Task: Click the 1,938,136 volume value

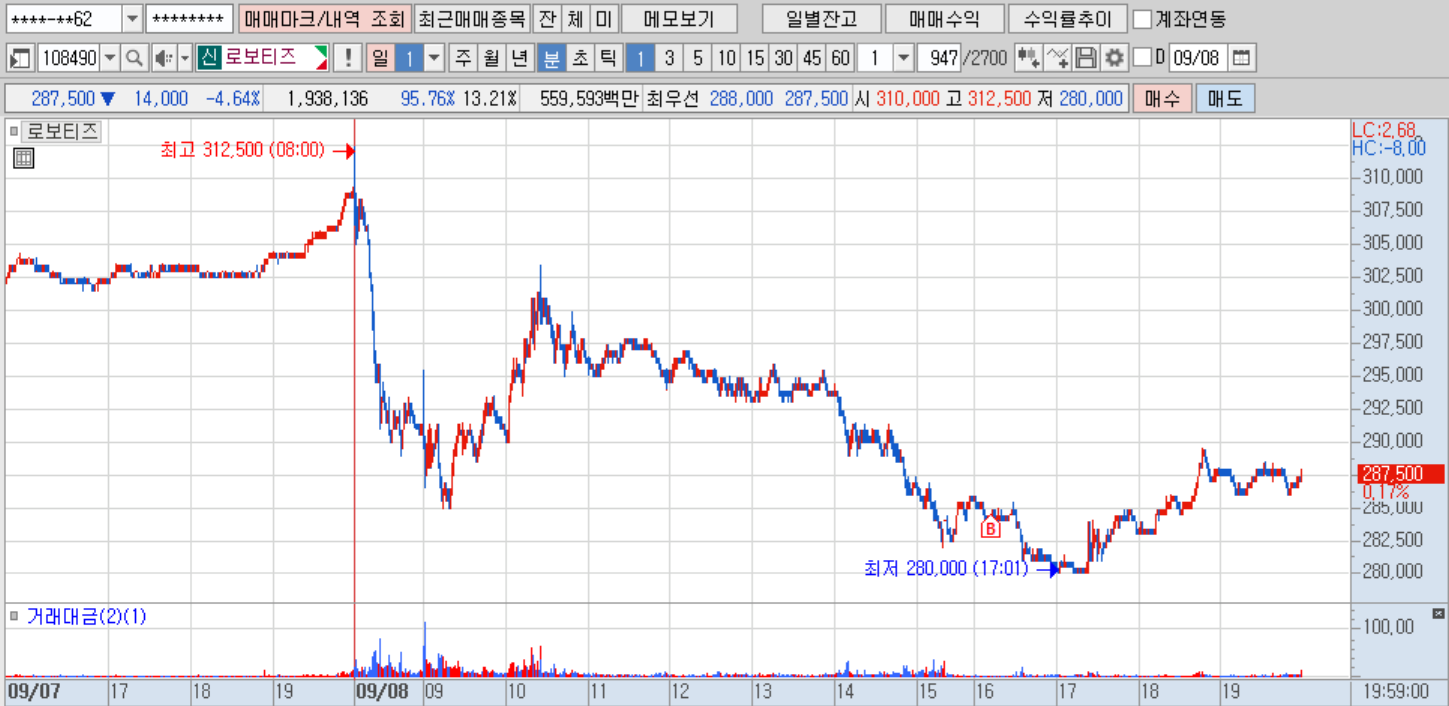Action: 327,99
